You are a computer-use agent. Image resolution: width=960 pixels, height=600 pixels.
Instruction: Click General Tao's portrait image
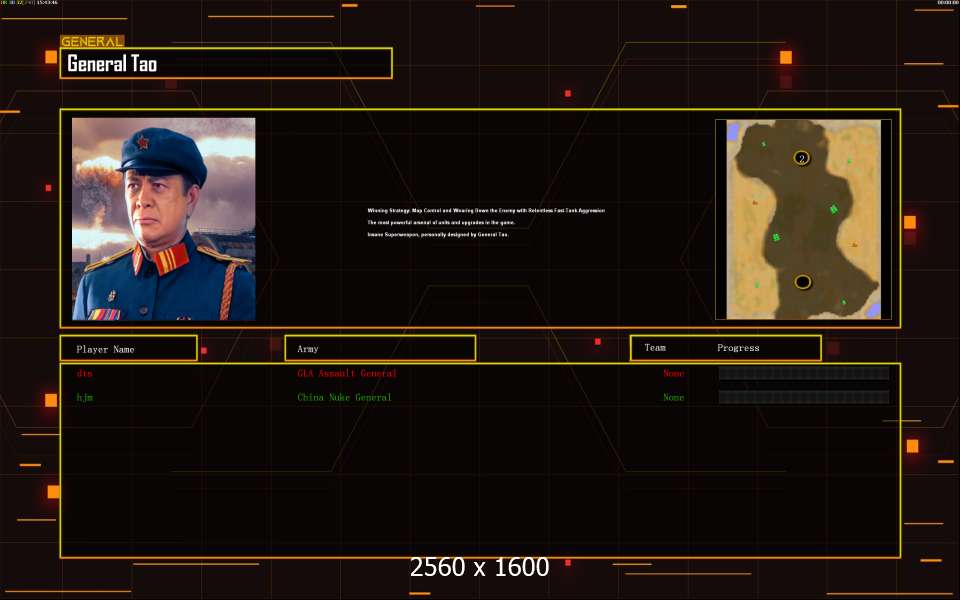(163, 219)
